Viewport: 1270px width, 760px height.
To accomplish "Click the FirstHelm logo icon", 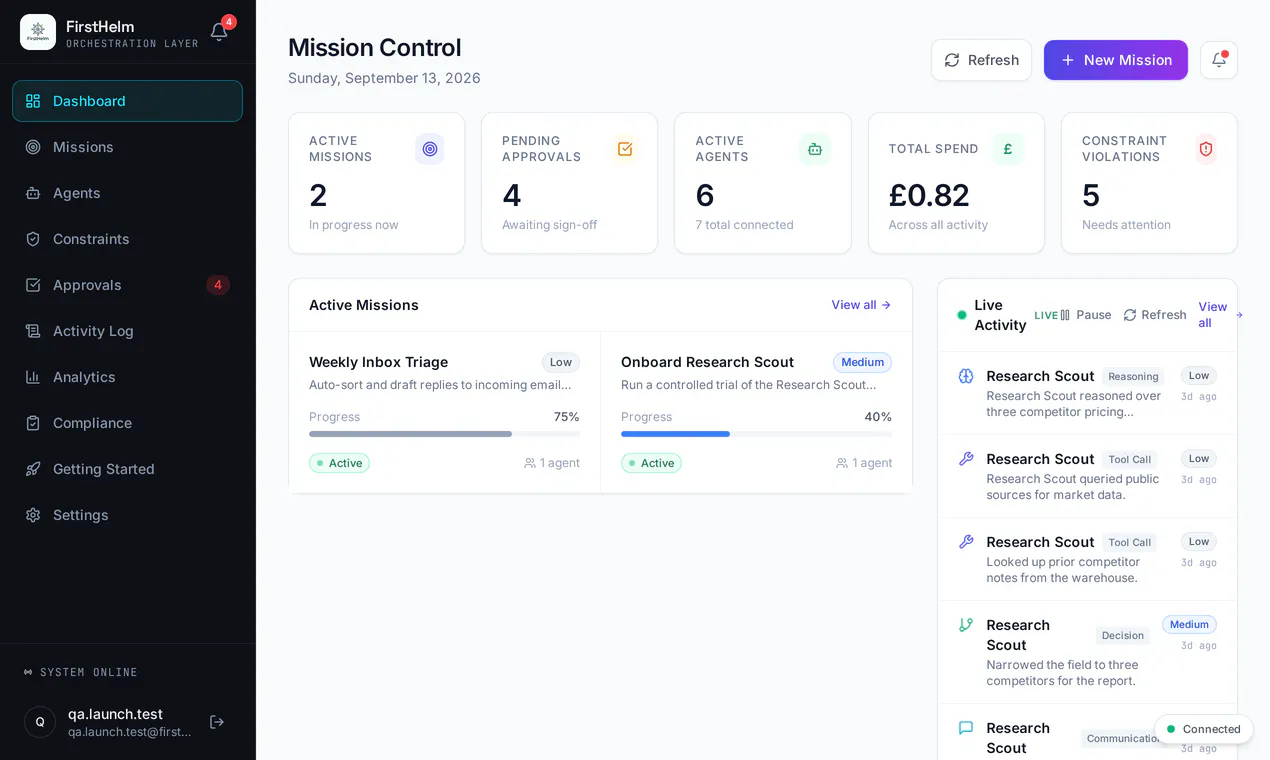I will [x=38, y=32].
